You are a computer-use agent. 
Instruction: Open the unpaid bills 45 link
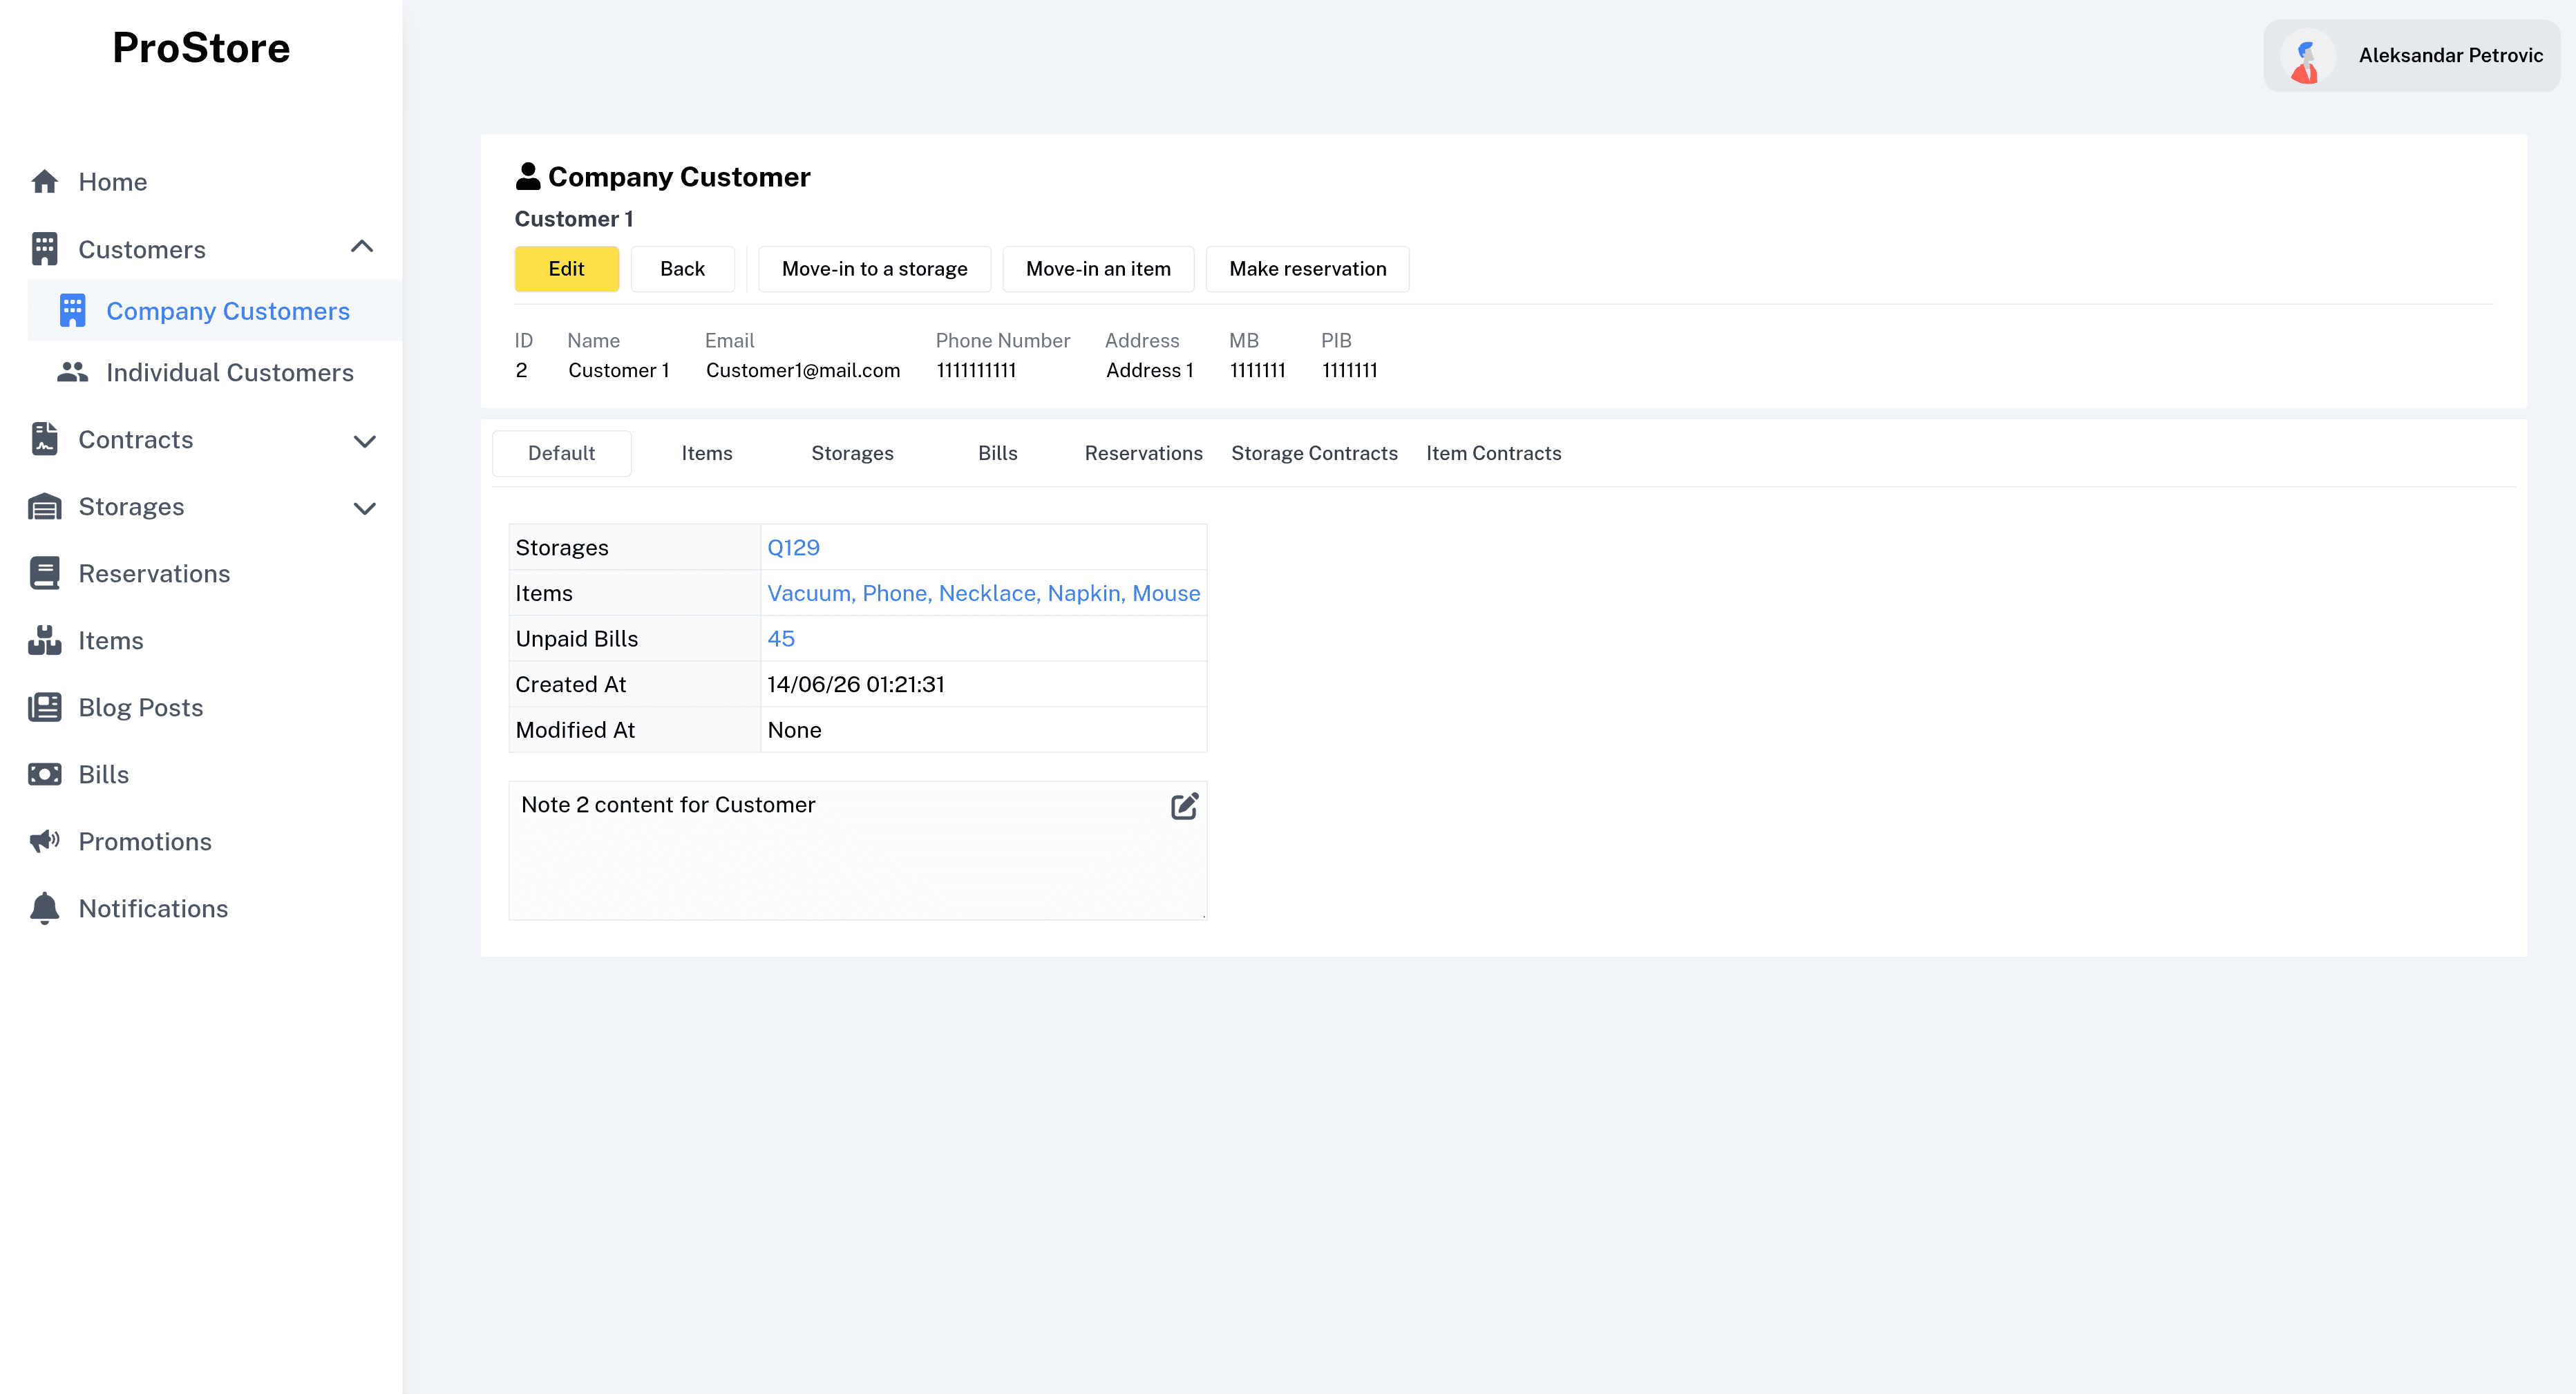781,638
